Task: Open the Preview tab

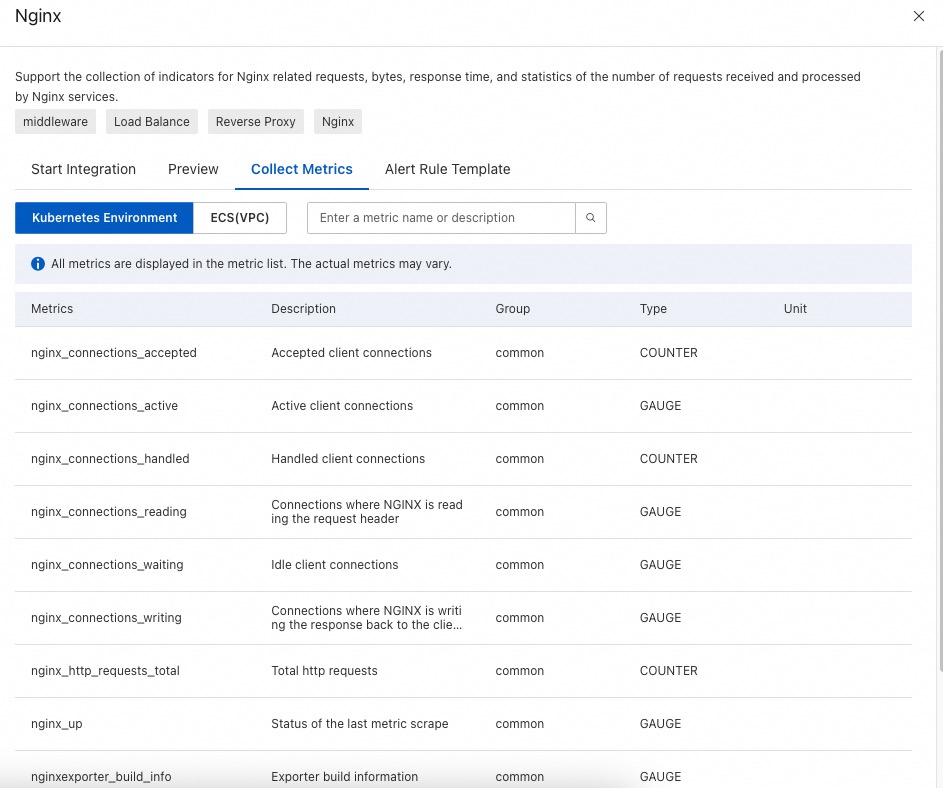Action: 193,170
